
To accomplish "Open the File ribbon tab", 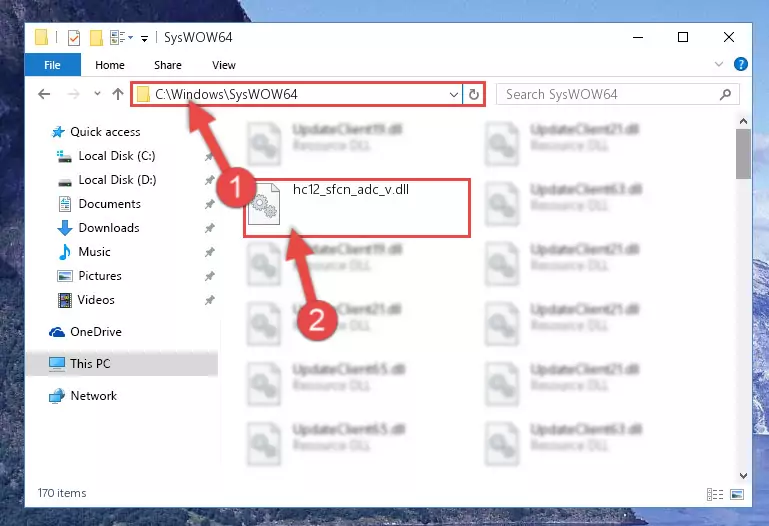I will pos(52,65).
